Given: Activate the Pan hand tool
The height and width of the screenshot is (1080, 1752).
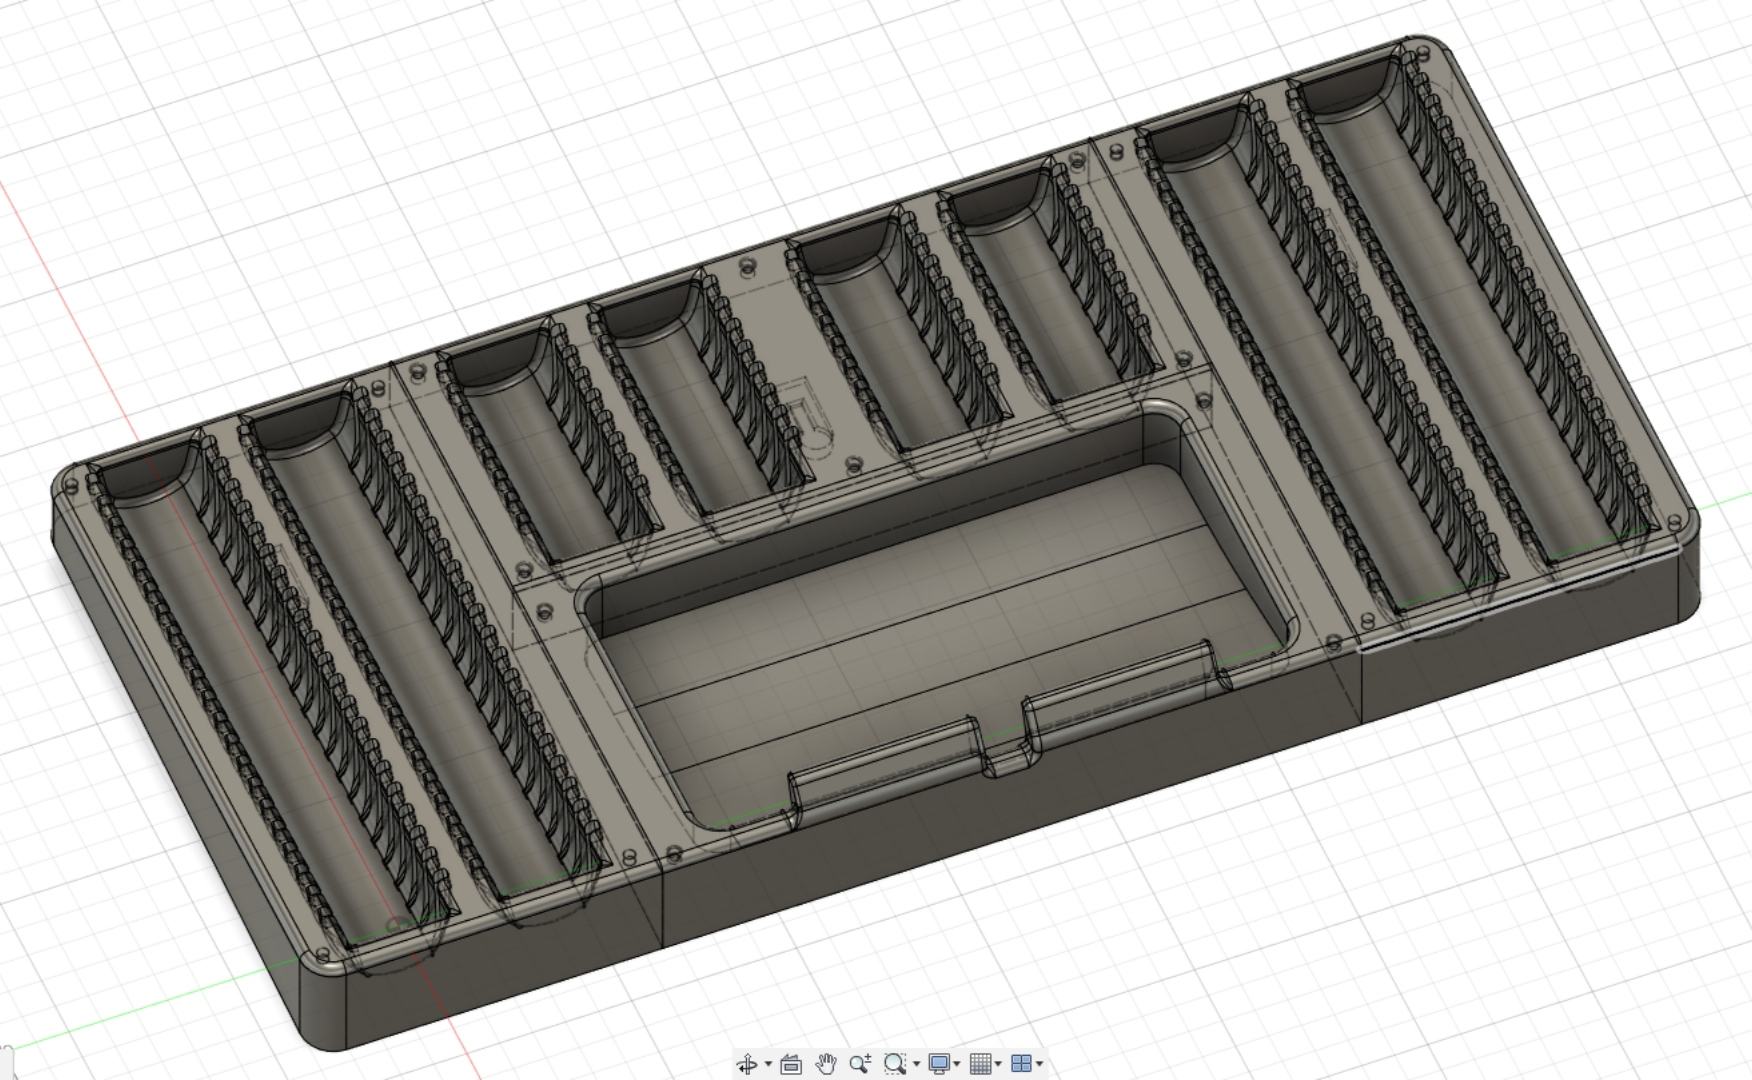Looking at the screenshot, I should (825, 1064).
